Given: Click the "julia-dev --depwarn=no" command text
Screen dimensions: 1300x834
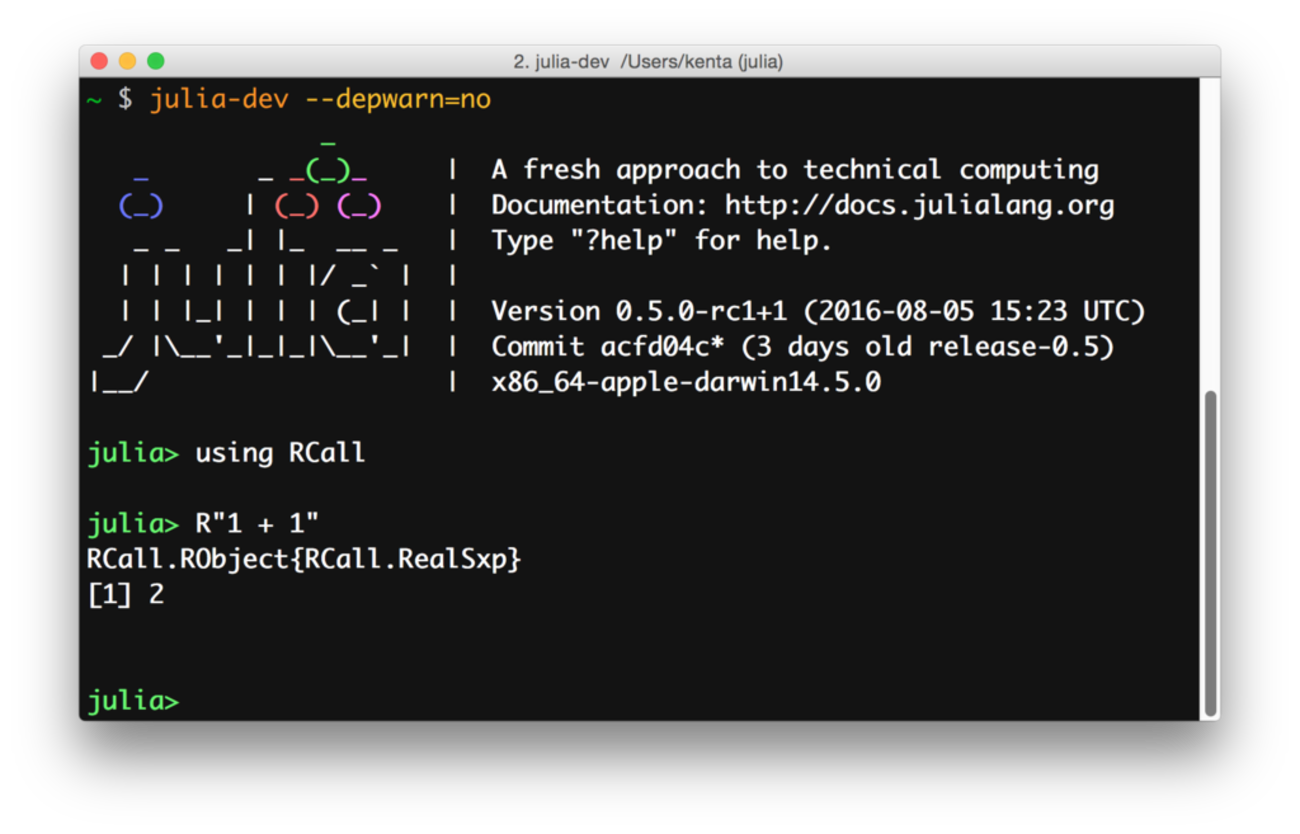Looking at the screenshot, I should [320, 100].
